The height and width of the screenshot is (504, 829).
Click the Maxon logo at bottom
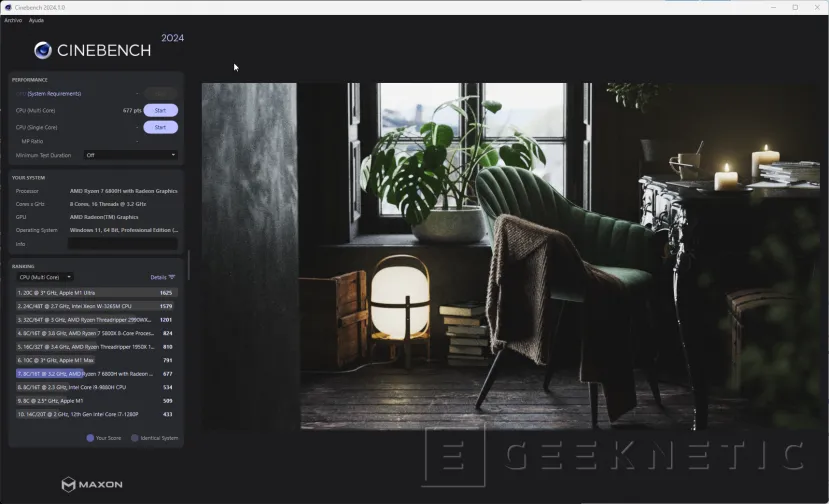tap(92, 484)
